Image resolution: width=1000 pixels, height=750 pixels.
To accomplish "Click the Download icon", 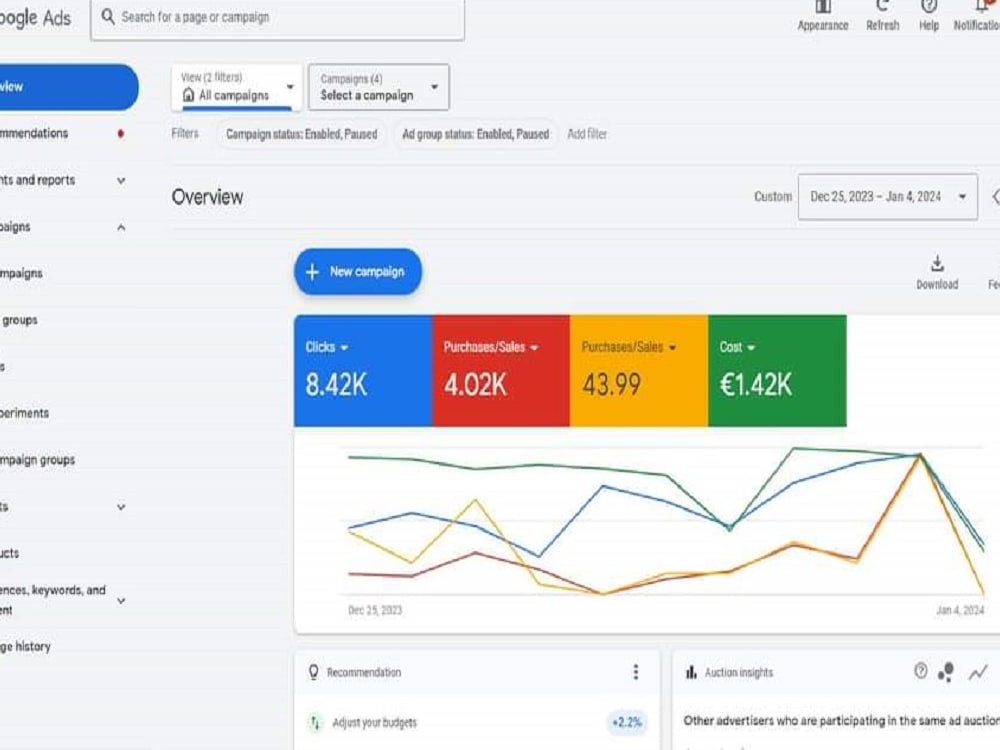I will (x=937, y=263).
